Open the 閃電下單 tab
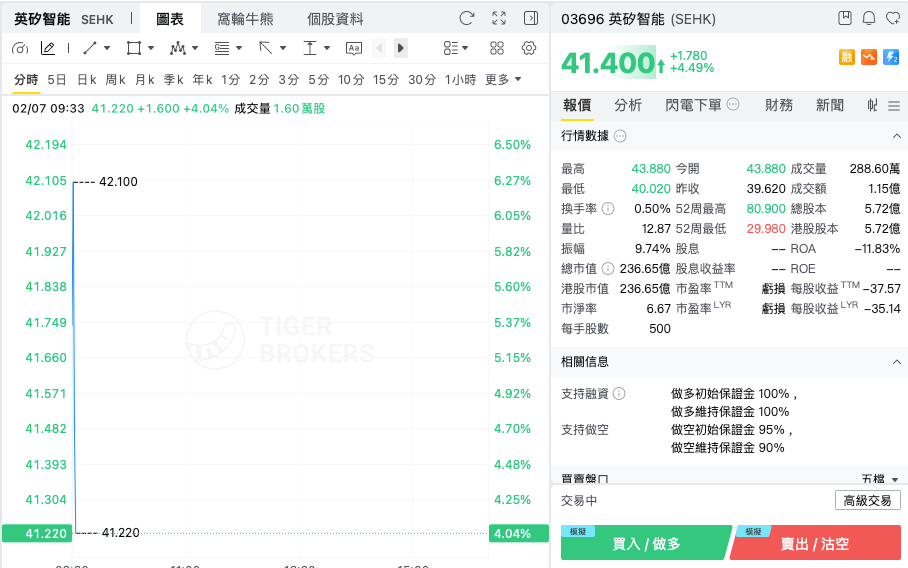908x568 pixels. pyautogui.click(x=693, y=105)
